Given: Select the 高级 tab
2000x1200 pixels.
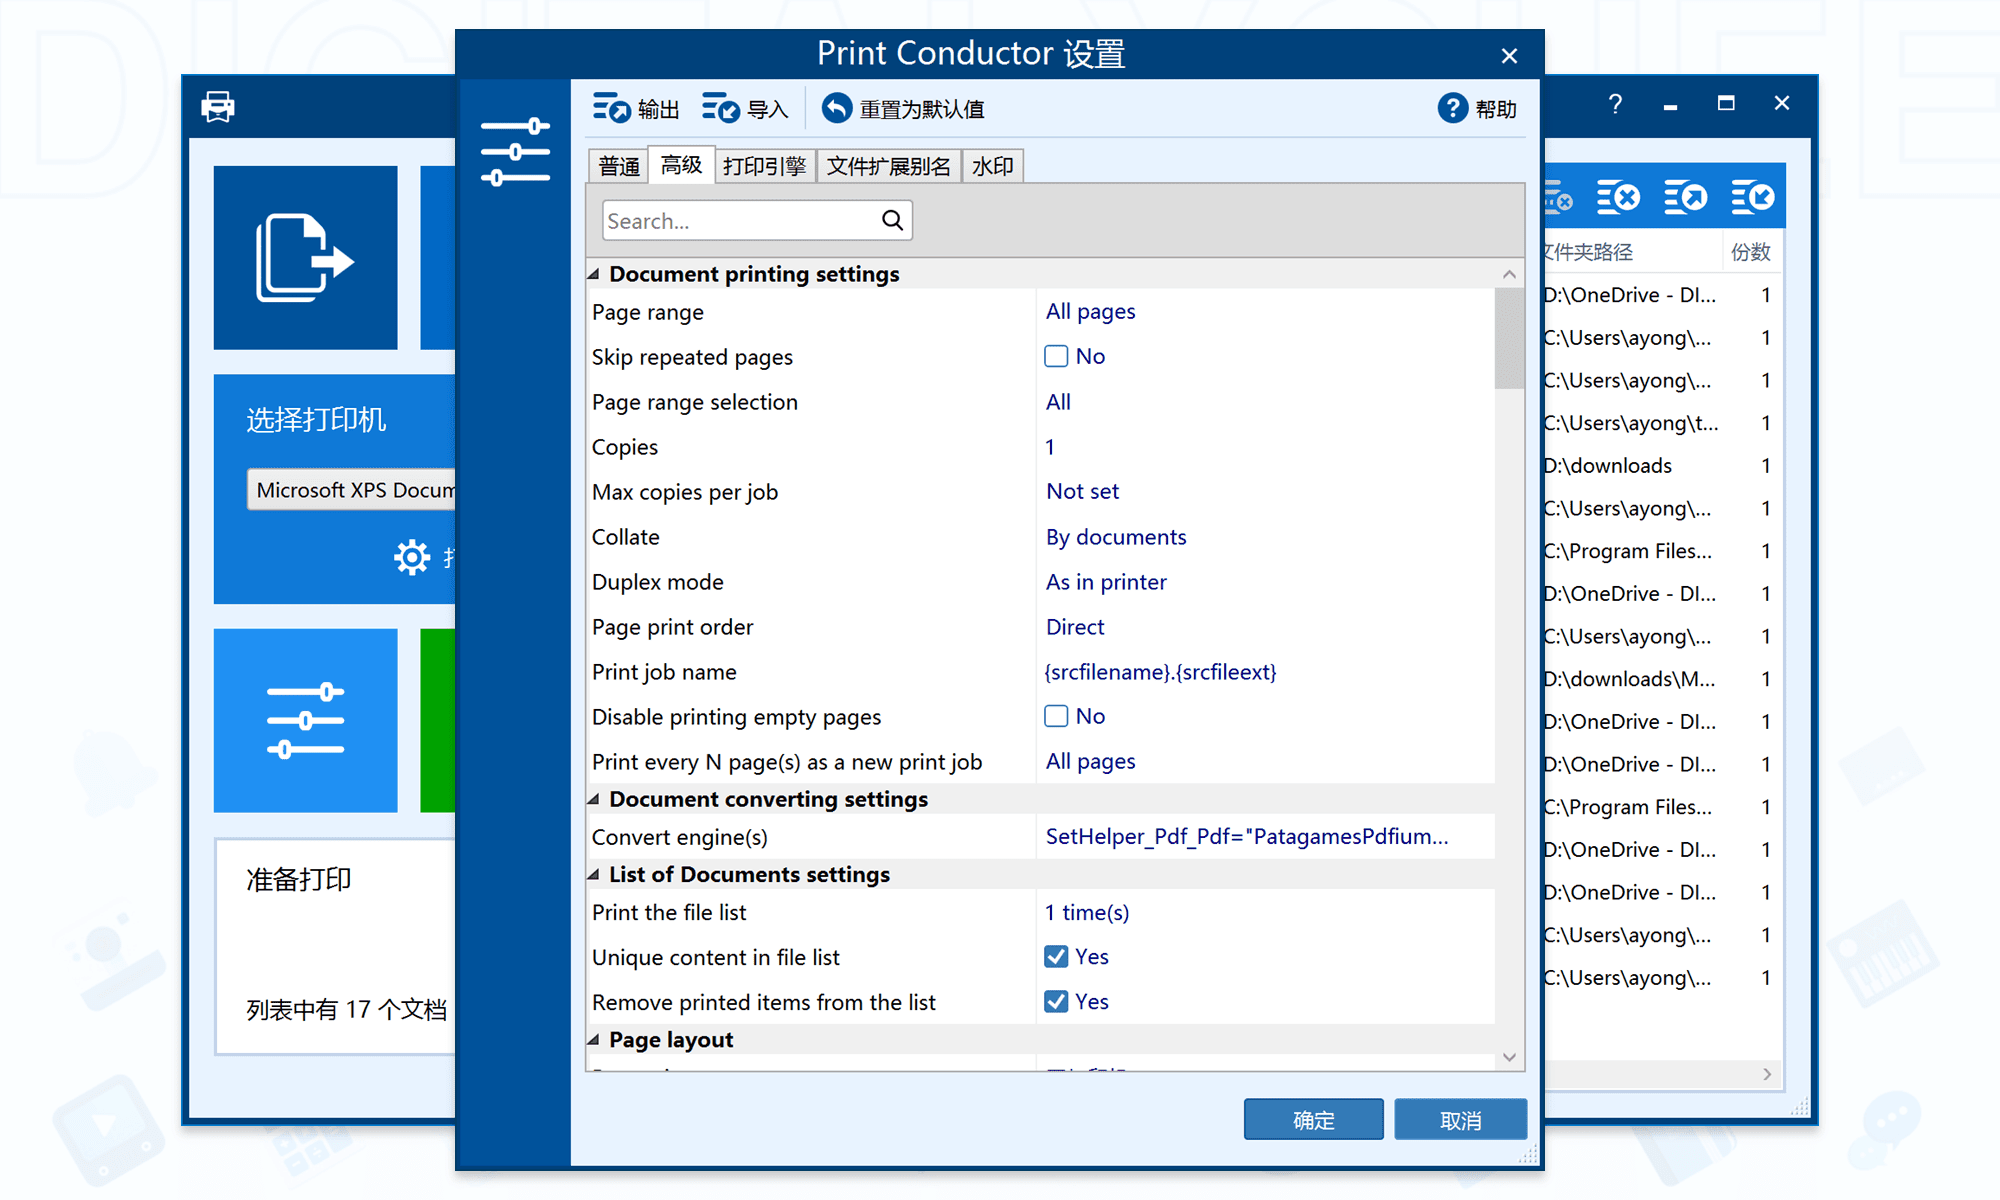Looking at the screenshot, I should click(x=682, y=165).
